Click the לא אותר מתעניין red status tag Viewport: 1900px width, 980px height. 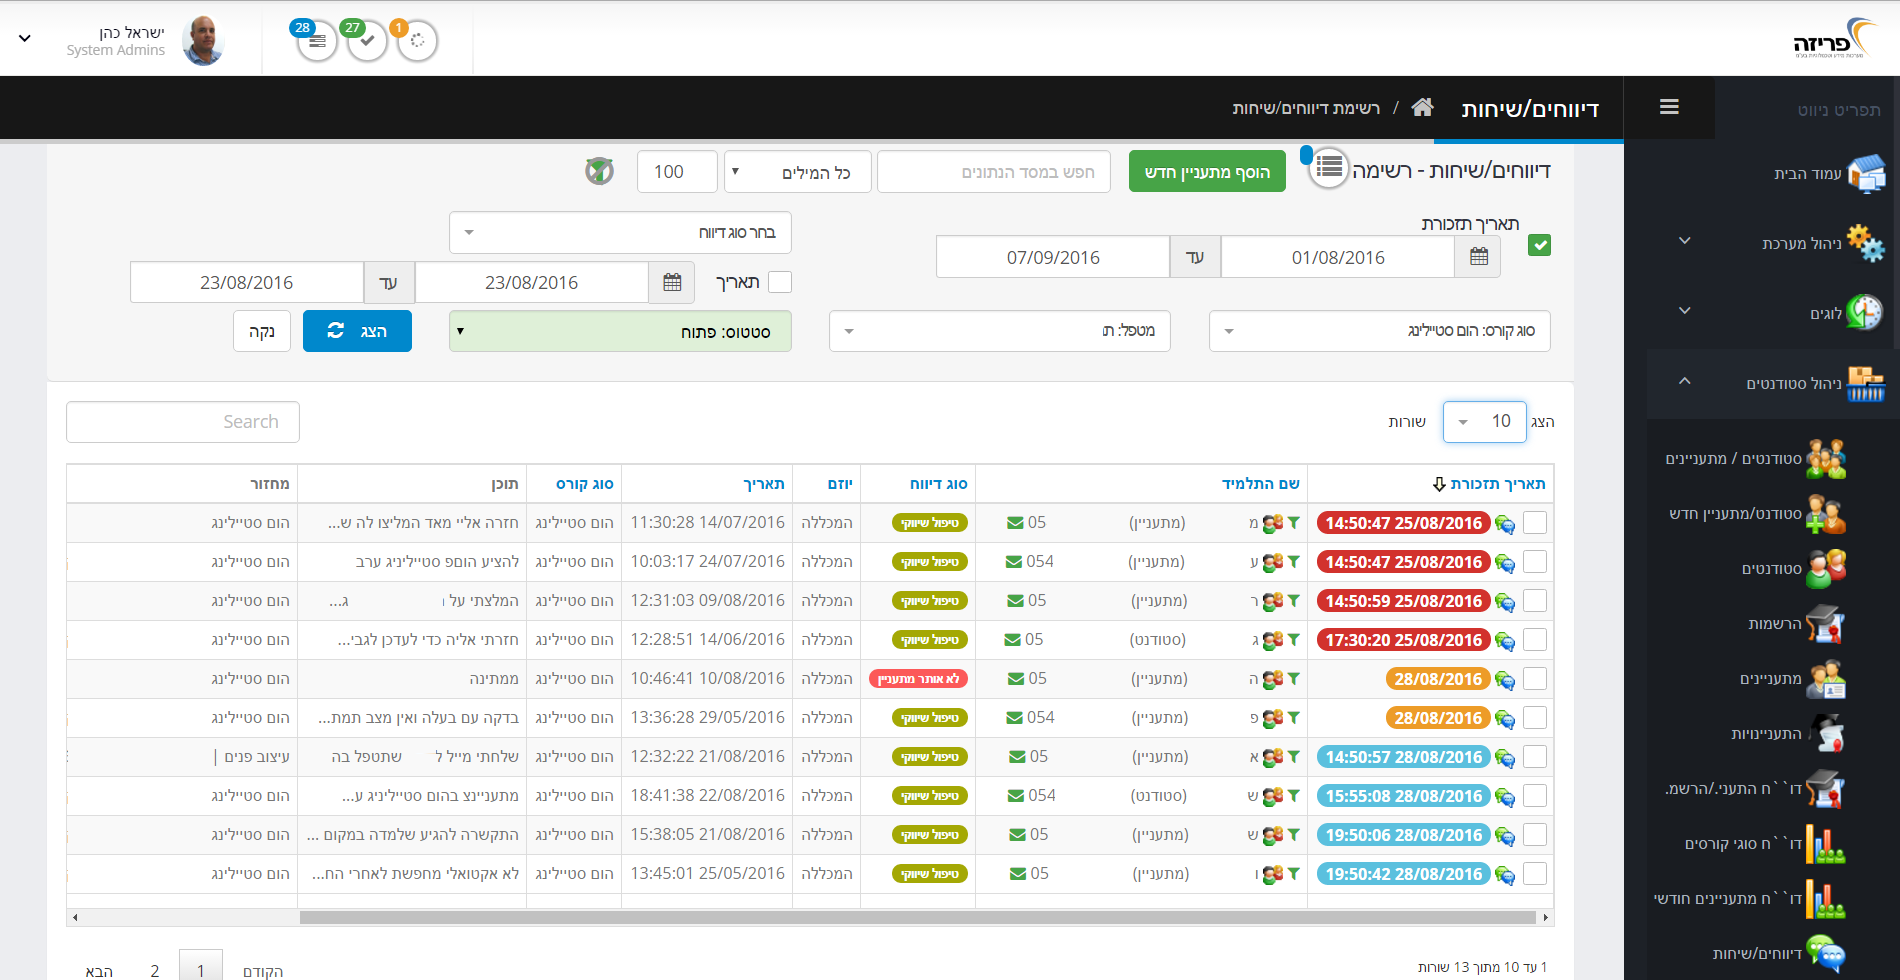point(918,679)
